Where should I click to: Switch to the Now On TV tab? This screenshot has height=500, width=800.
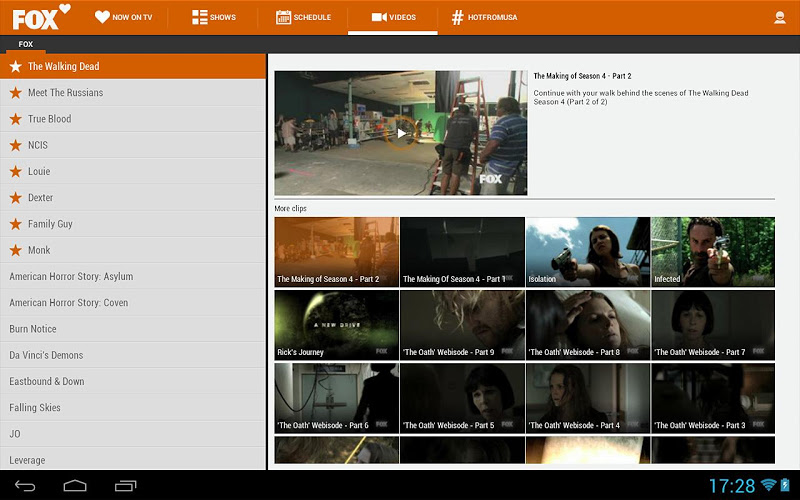[124, 17]
